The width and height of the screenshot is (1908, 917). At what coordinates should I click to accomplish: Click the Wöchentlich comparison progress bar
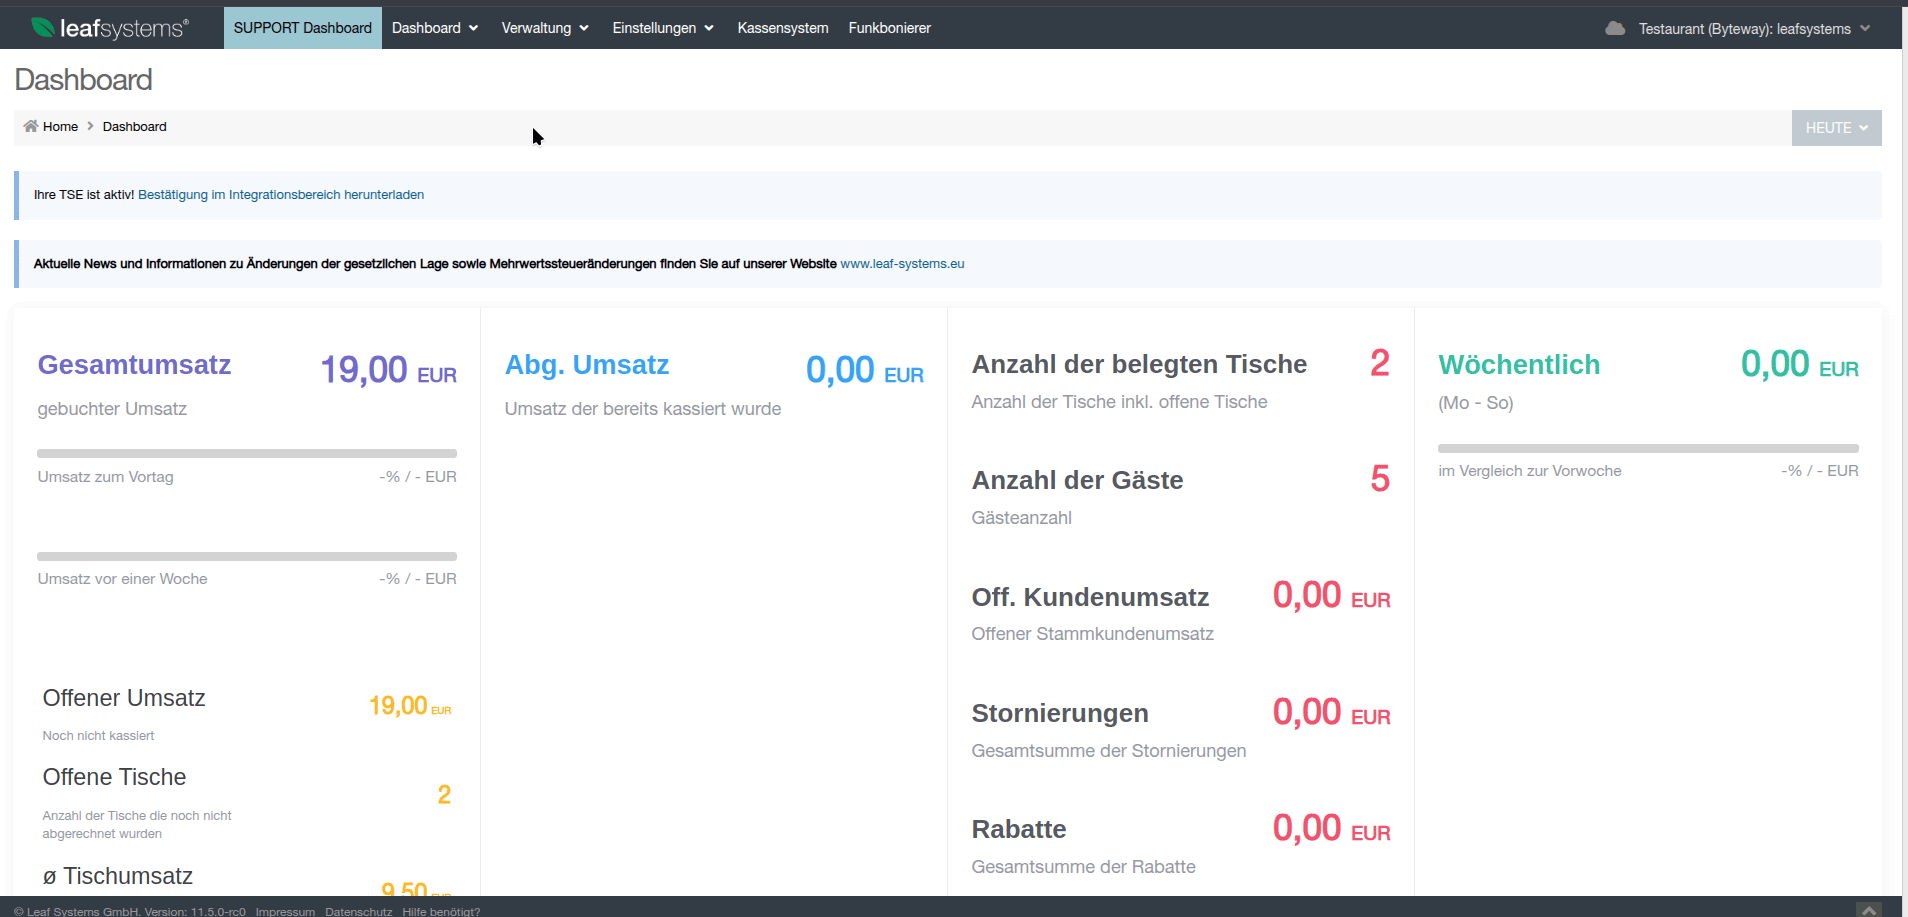[x=1648, y=448]
